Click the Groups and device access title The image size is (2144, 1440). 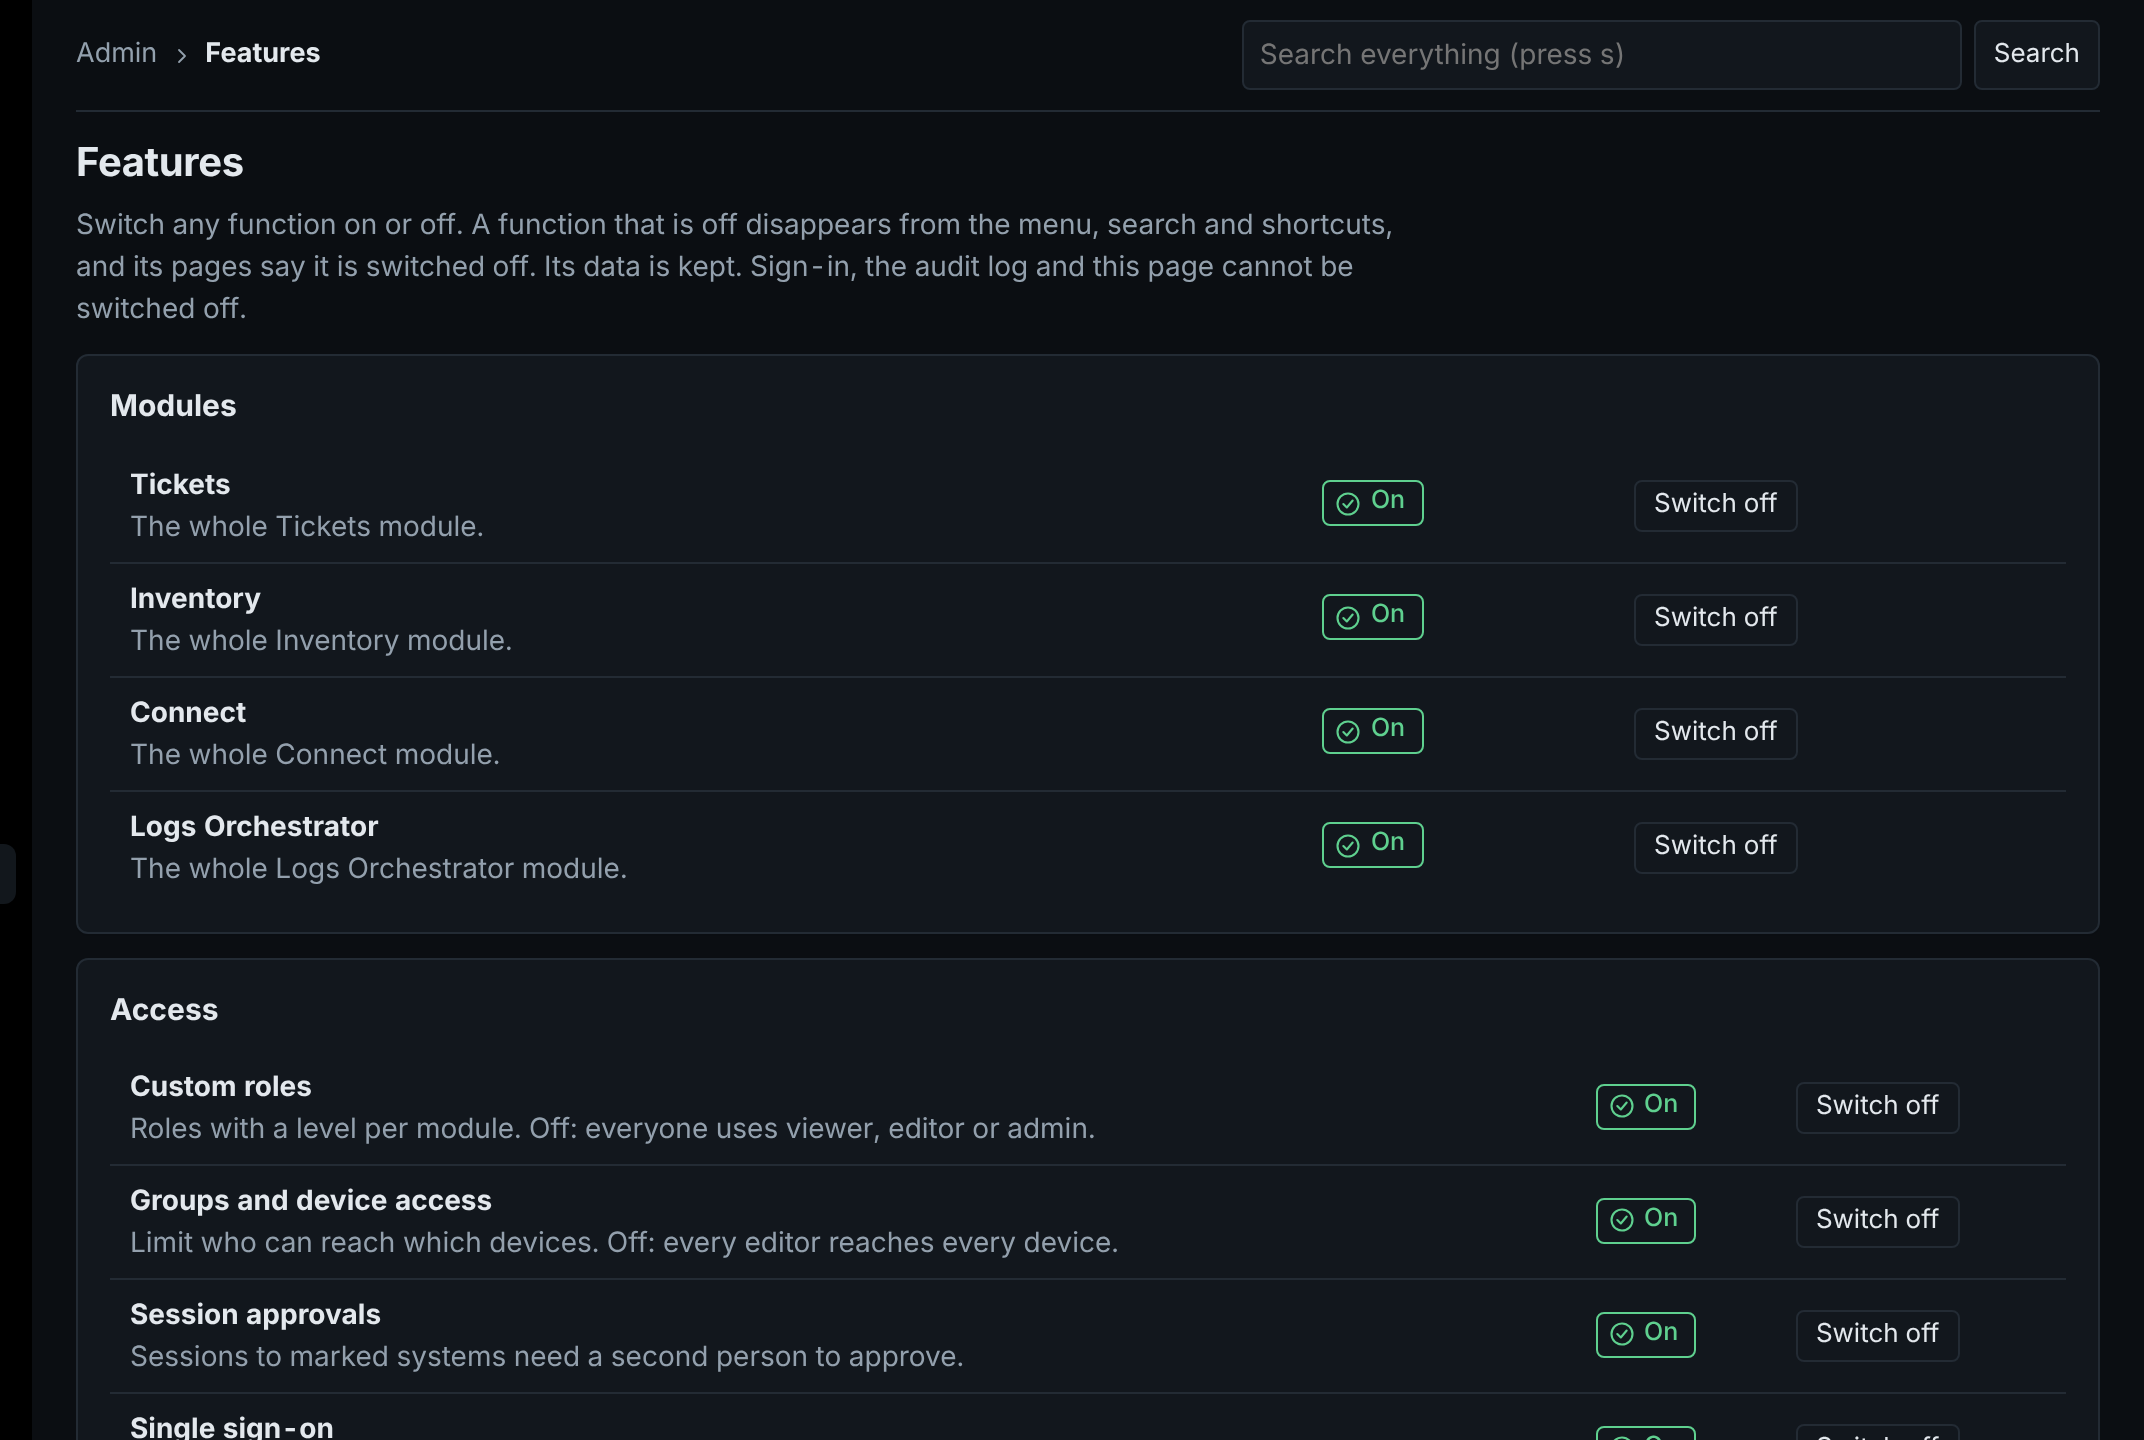[311, 1200]
